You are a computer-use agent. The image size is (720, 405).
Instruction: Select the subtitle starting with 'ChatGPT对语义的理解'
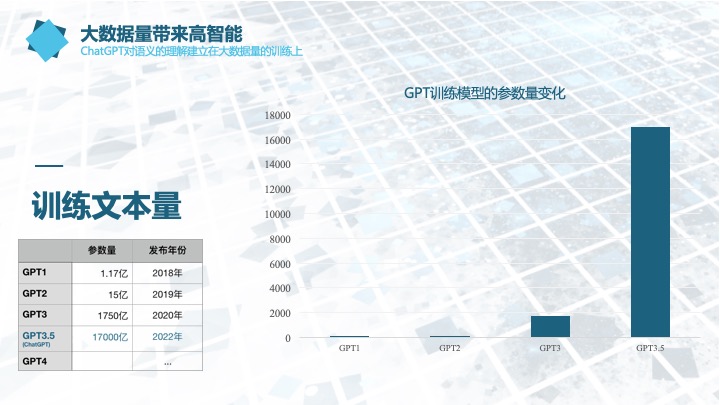[x=191, y=51]
